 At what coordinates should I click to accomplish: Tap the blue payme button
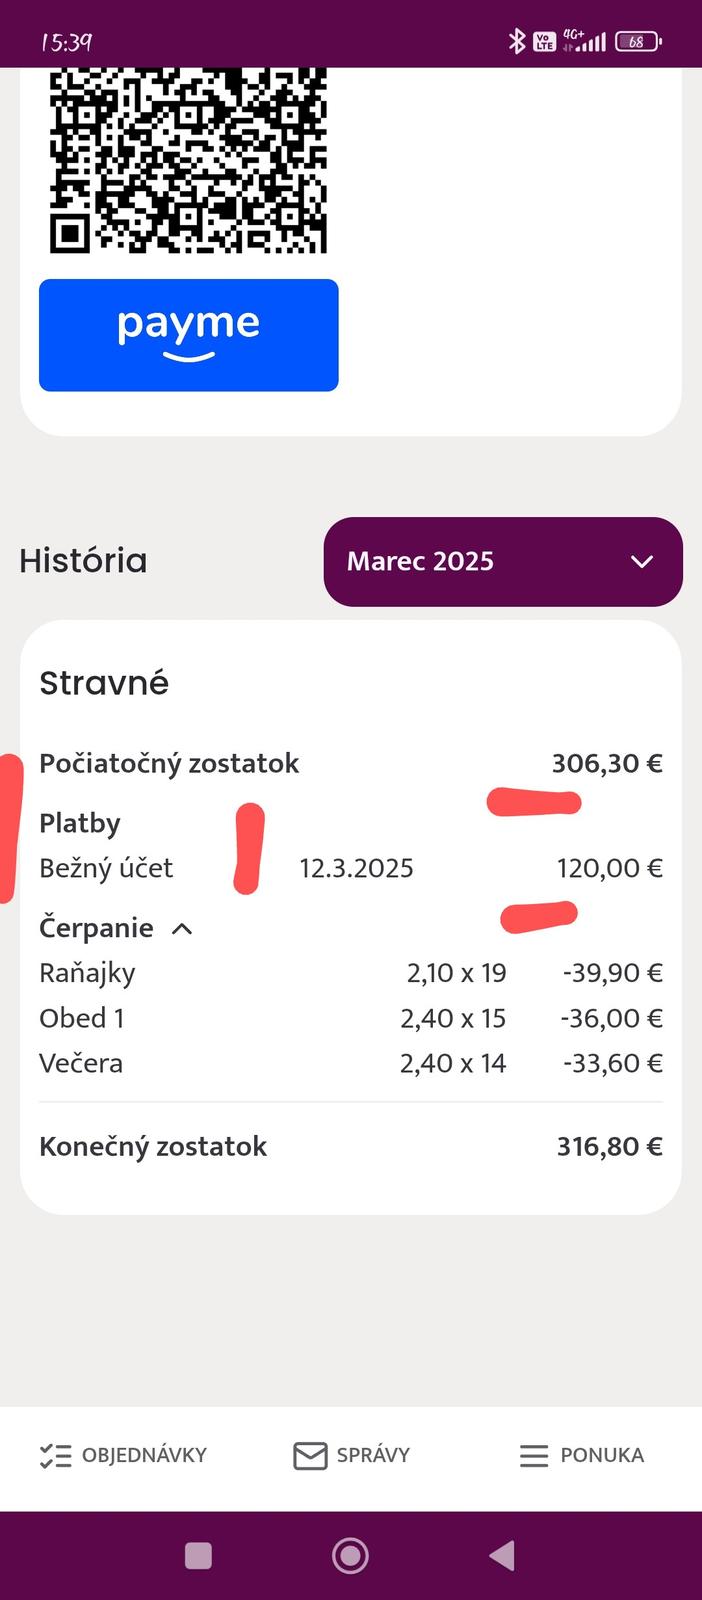[x=189, y=335]
